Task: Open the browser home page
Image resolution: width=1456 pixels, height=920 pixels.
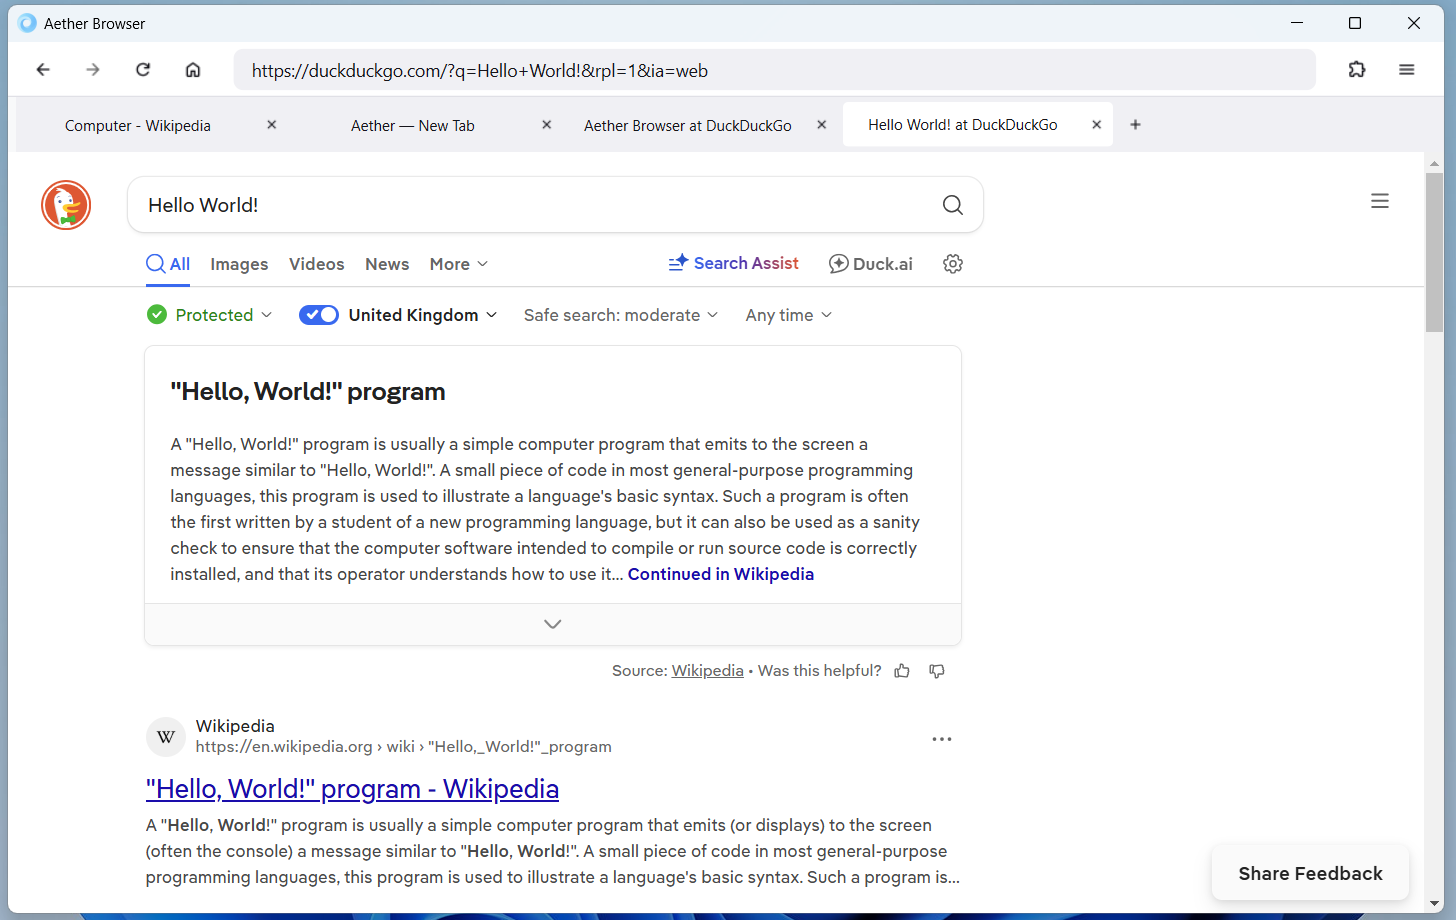Action: (193, 69)
